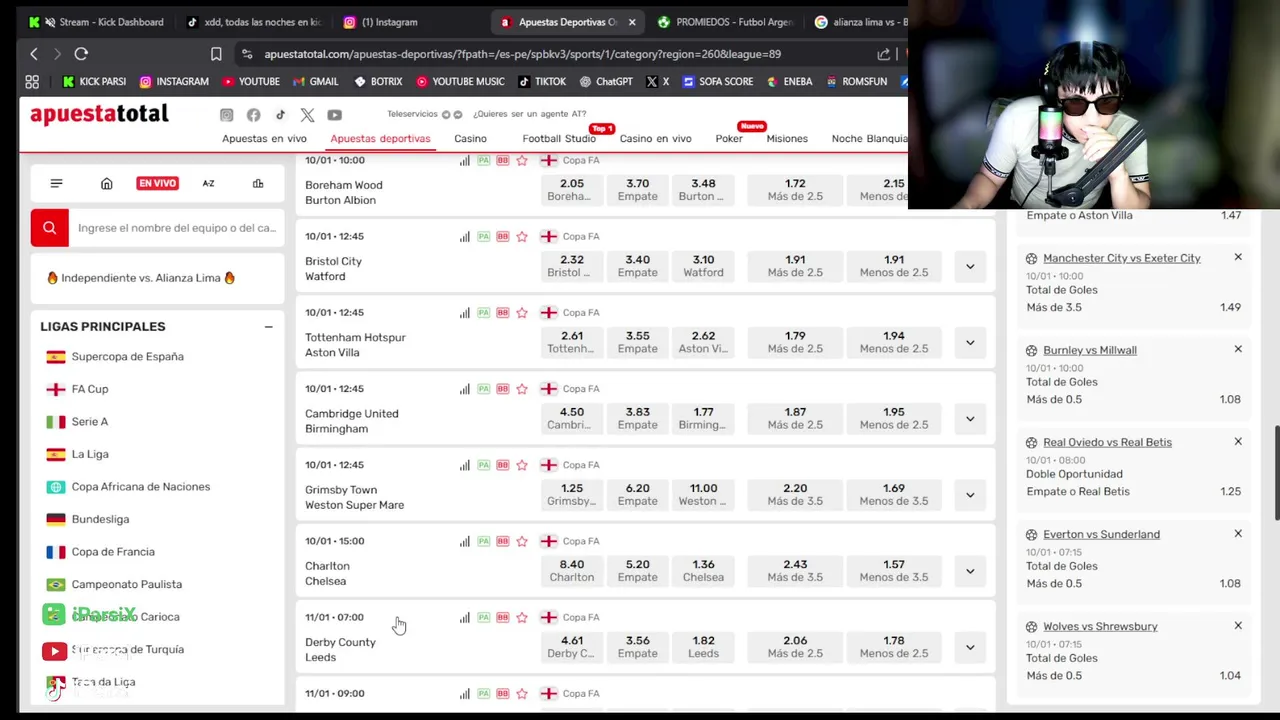Remove Real Oviedo vs Real Betis from betslip
This screenshot has height=720, width=1280.
[1238, 441]
